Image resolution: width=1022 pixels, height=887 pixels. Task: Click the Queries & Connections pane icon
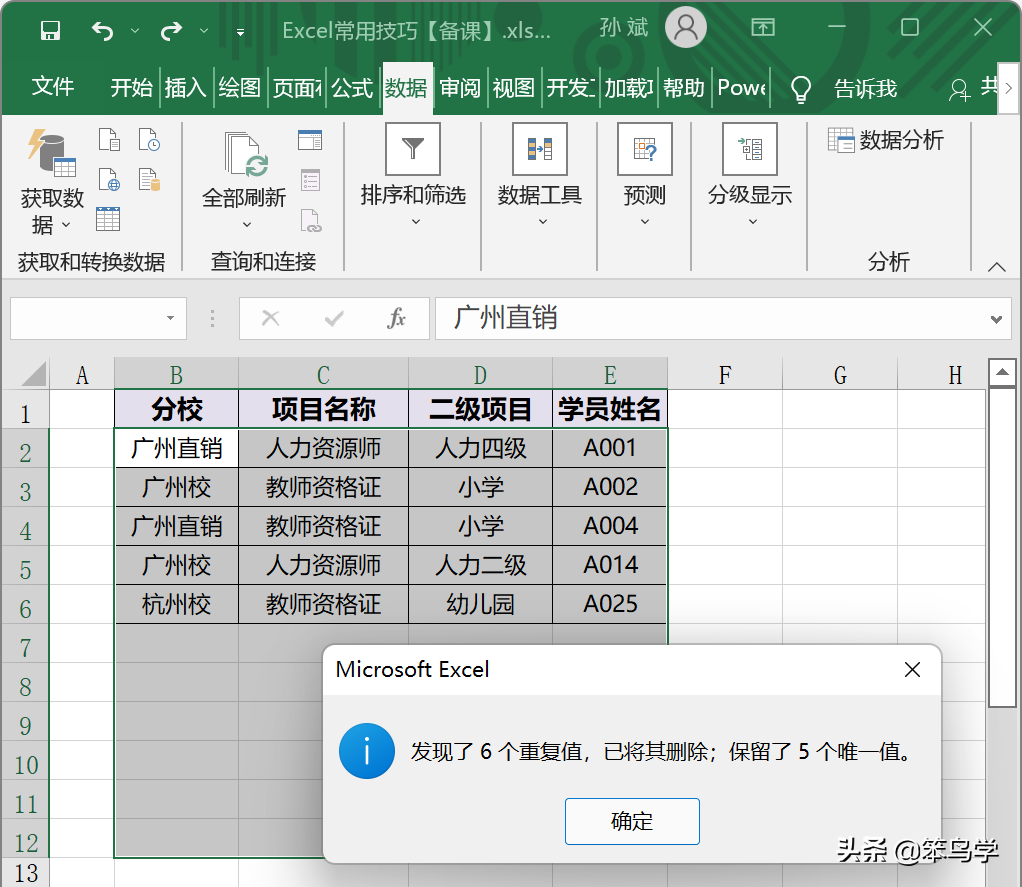click(310, 139)
